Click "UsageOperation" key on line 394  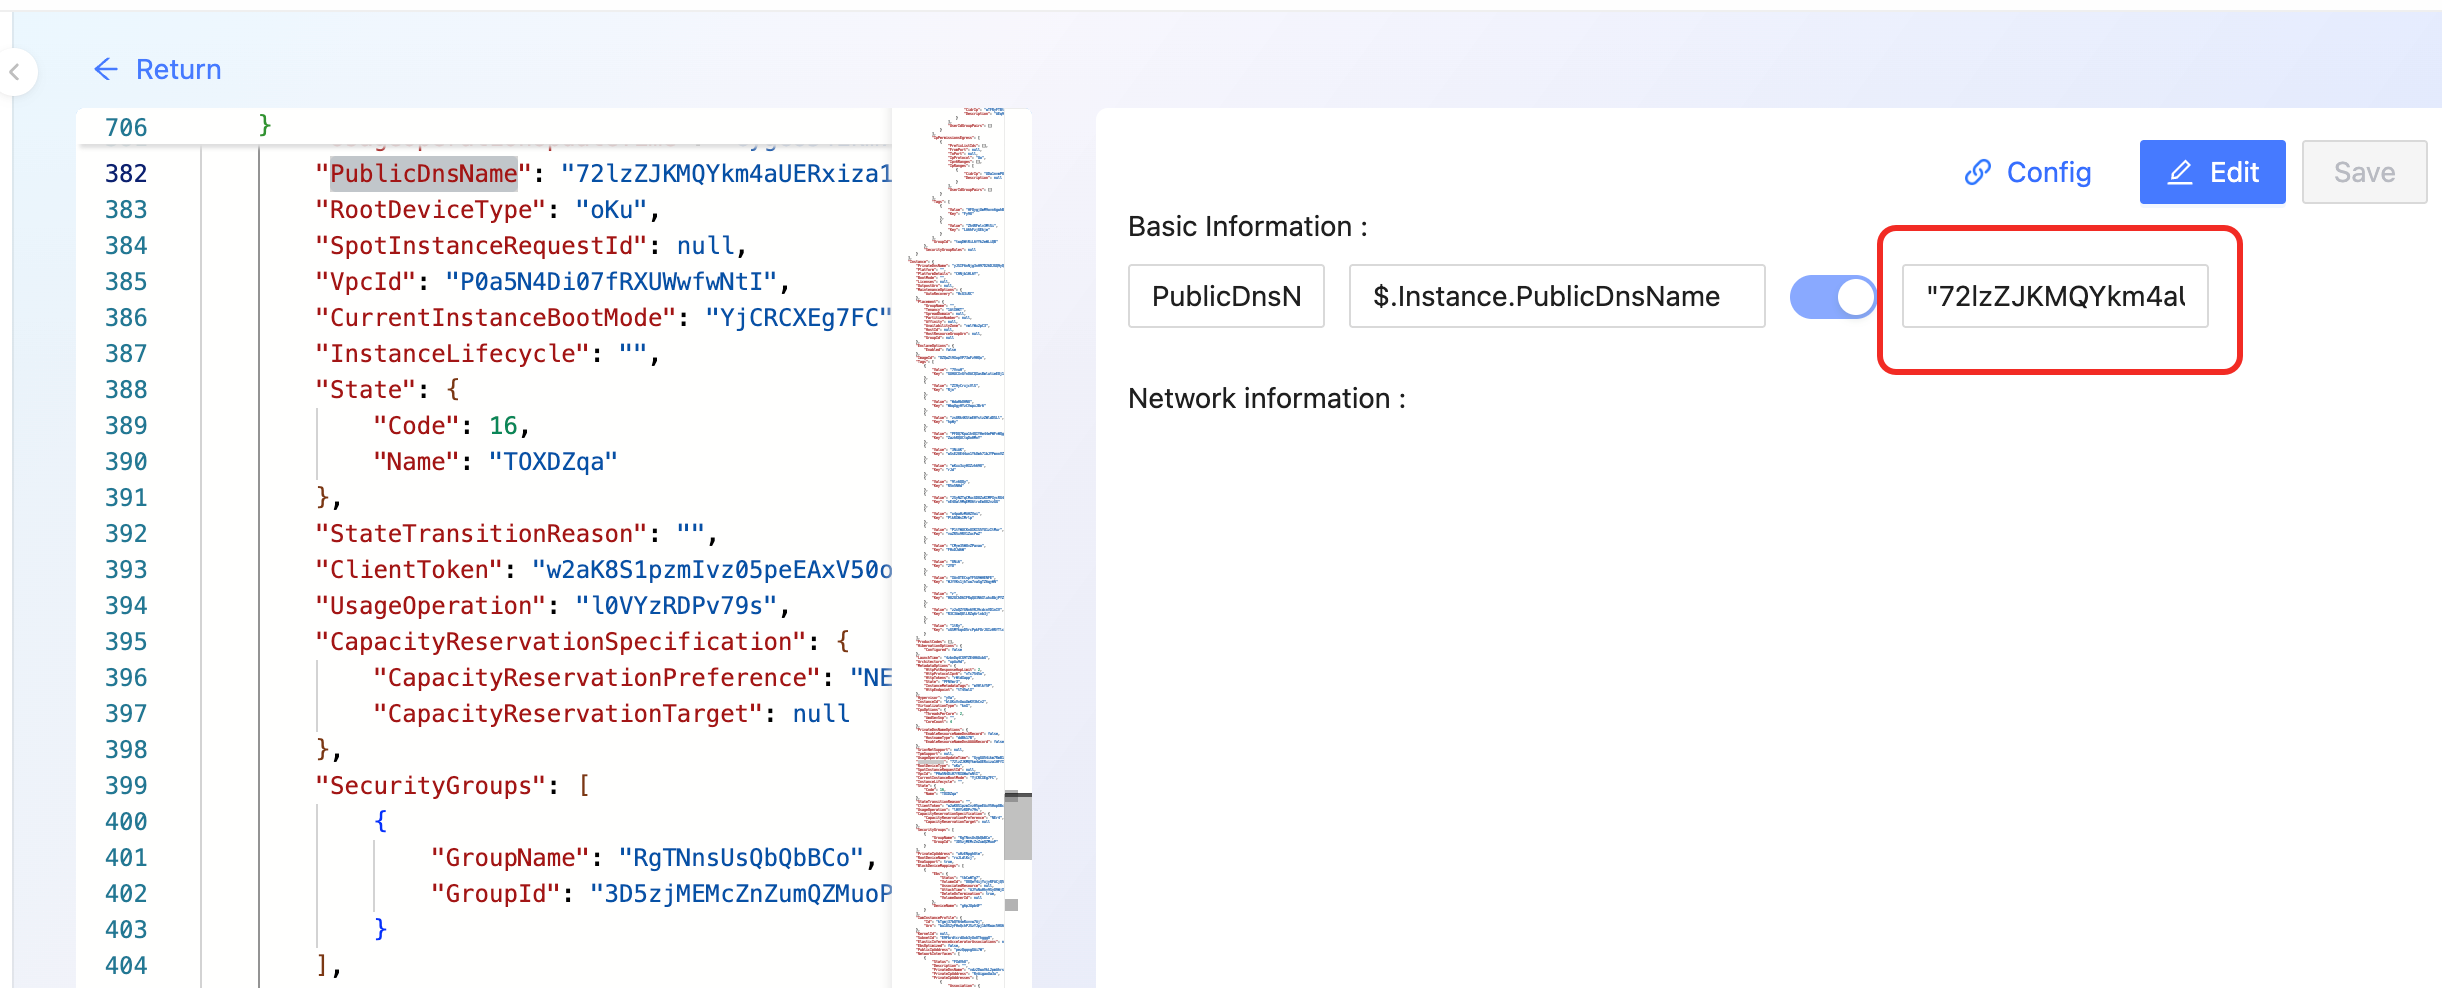pos(431,605)
